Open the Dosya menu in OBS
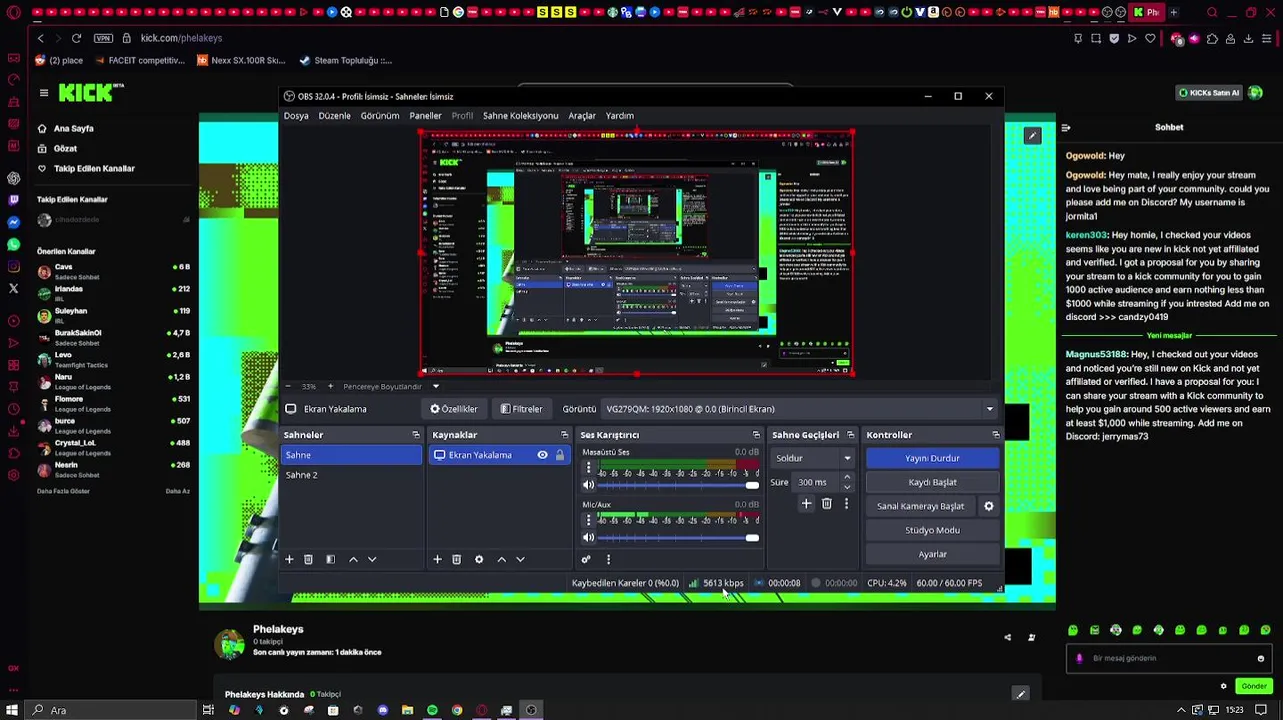The image size is (1283, 720). point(296,116)
